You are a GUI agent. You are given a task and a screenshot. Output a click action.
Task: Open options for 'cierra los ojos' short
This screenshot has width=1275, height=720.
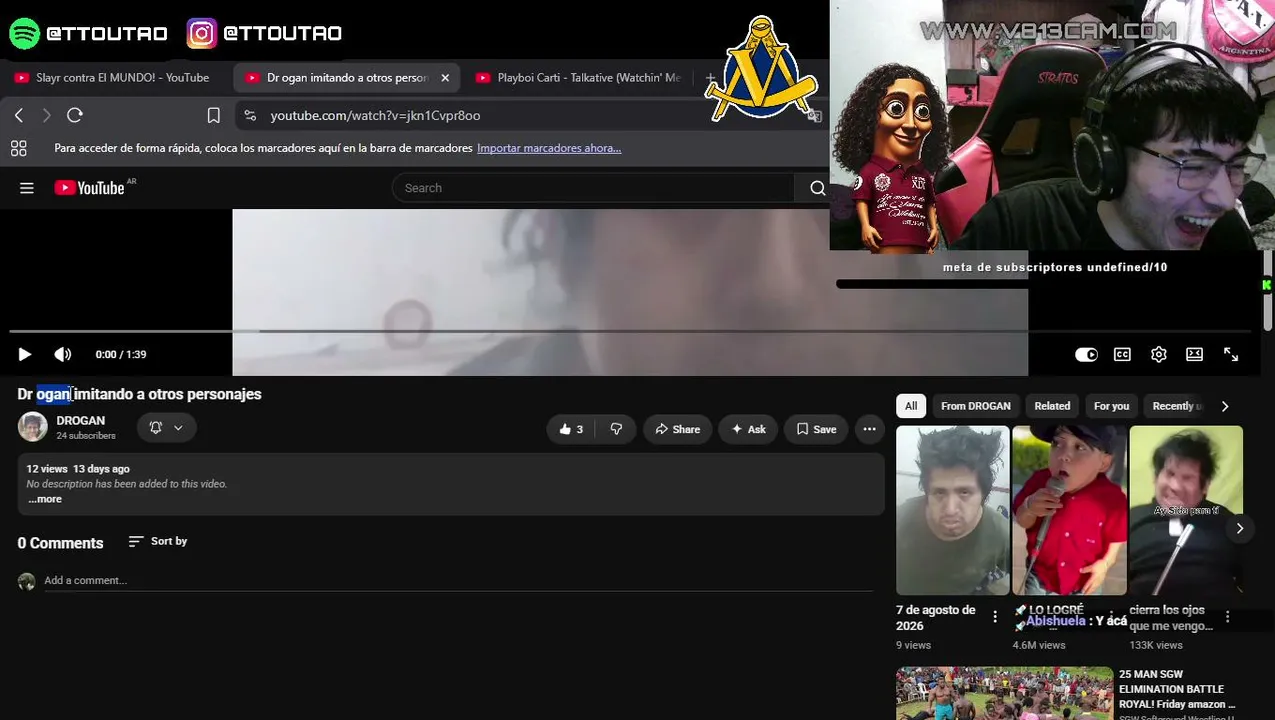pyautogui.click(x=1227, y=617)
